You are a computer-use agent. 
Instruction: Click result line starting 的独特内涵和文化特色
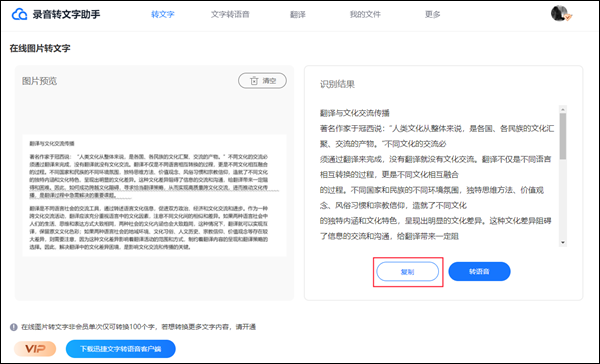(435, 221)
